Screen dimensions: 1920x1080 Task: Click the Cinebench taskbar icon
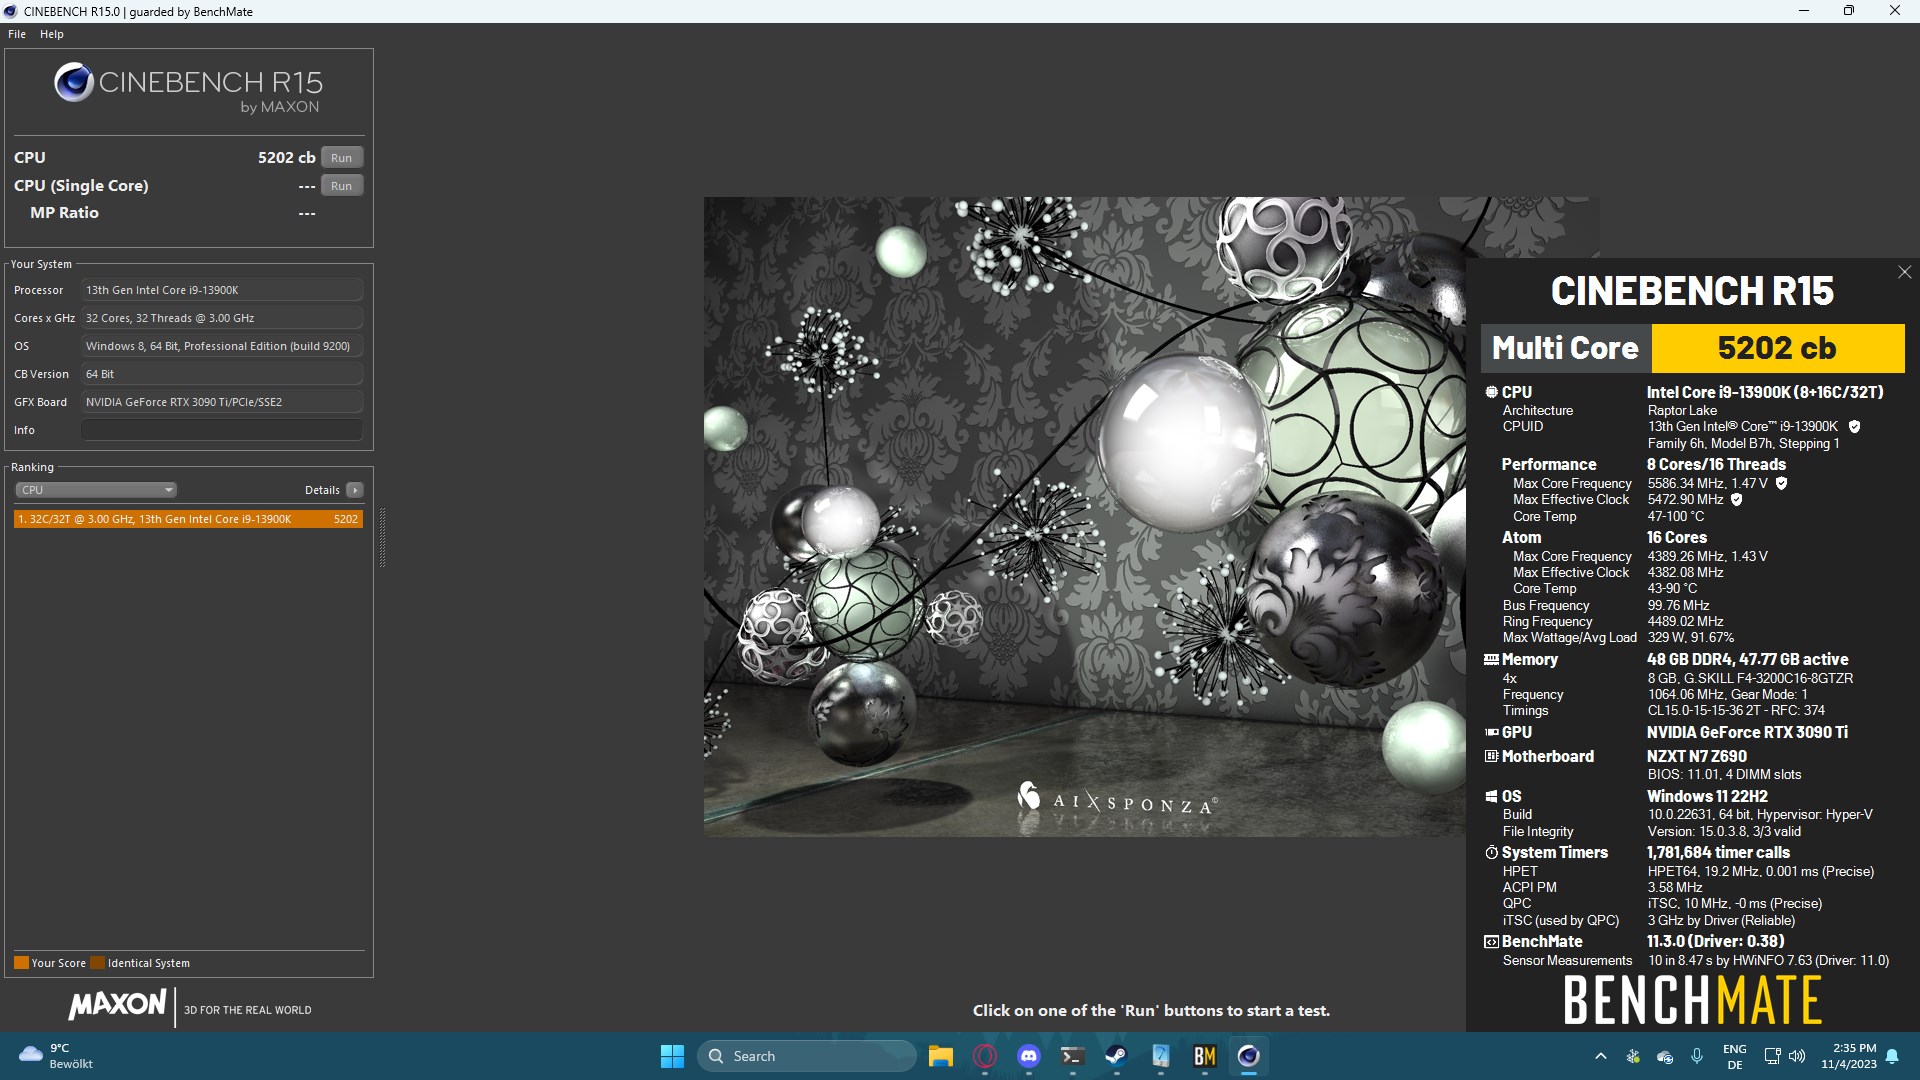click(1248, 1056)
